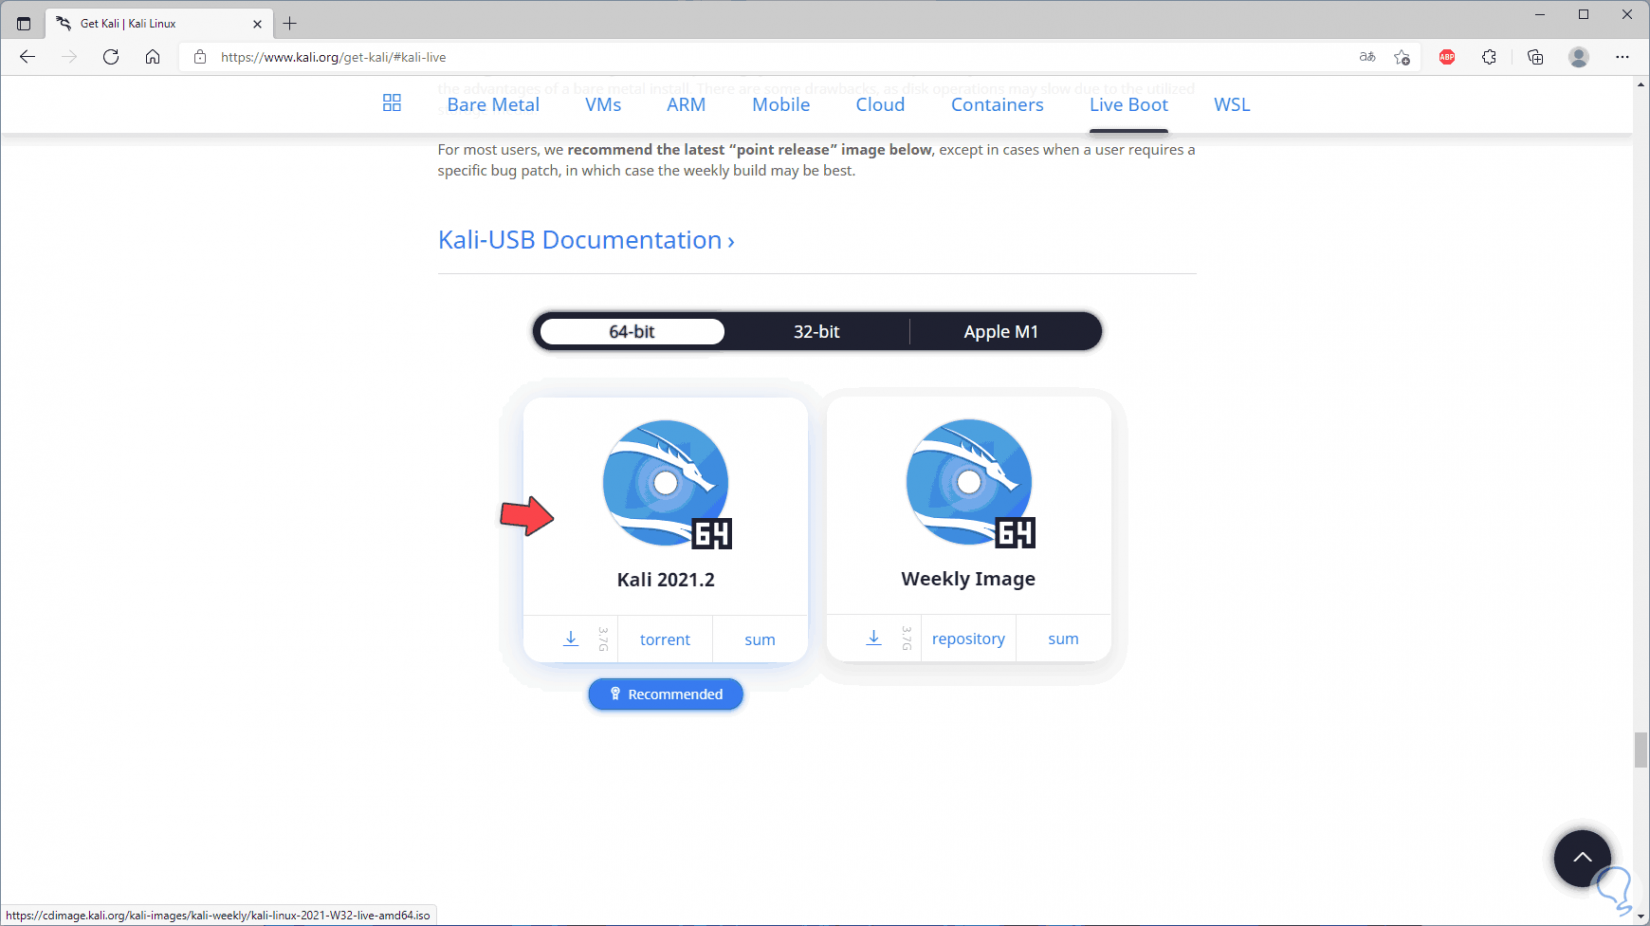Click the scrollbar up arrow
The image size is (1650, 926).
[1641, 85]
